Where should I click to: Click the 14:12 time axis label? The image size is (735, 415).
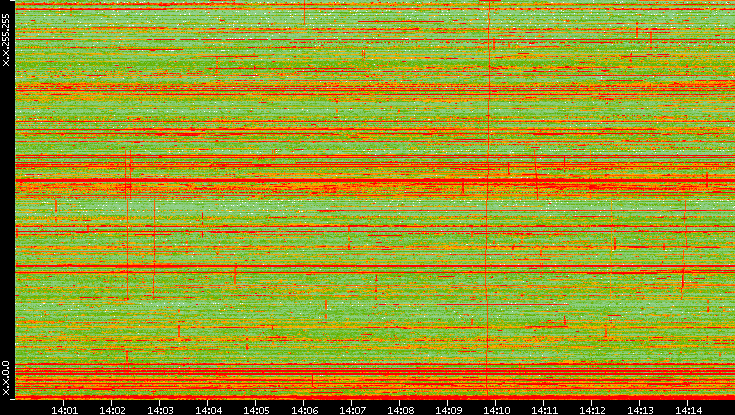click(x=592, y=410)
